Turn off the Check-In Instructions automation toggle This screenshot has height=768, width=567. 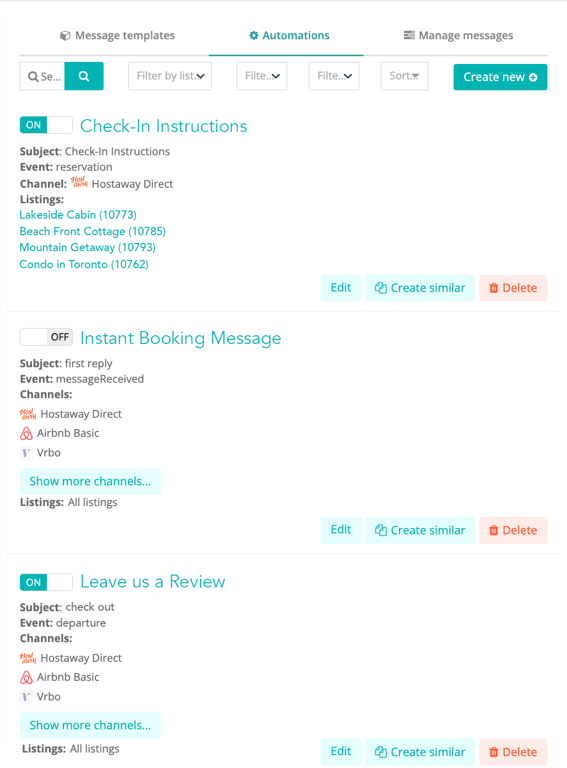pos(46,125)
